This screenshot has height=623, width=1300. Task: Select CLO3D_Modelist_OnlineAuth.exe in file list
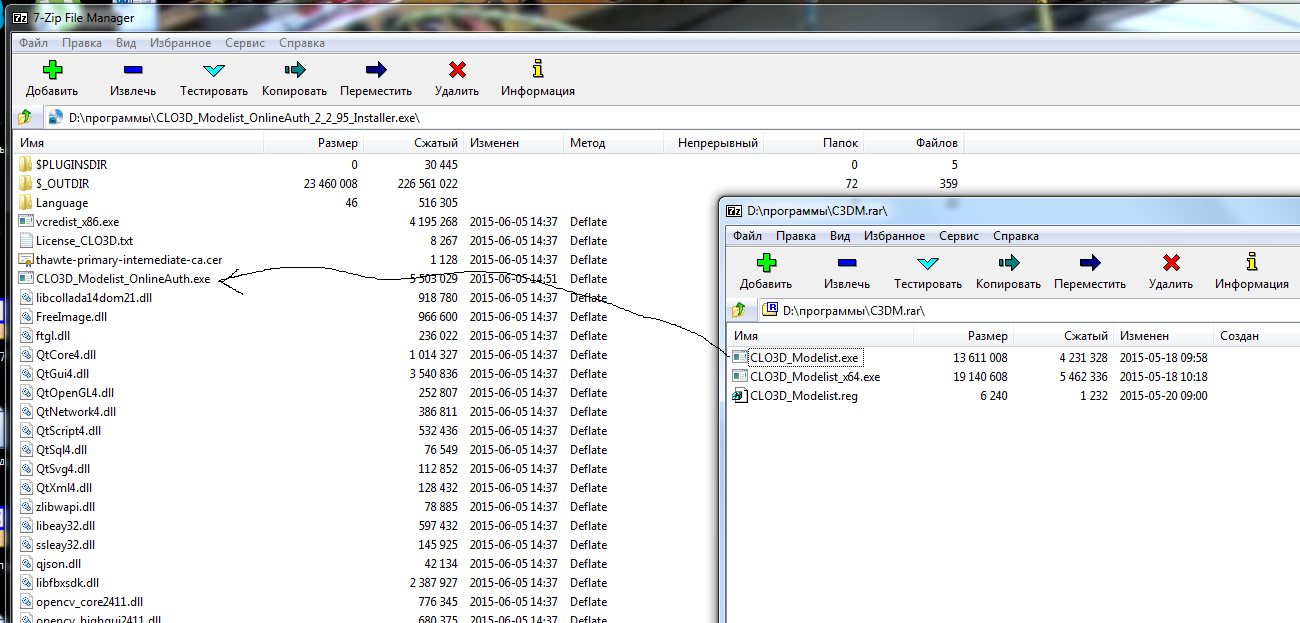122,279
